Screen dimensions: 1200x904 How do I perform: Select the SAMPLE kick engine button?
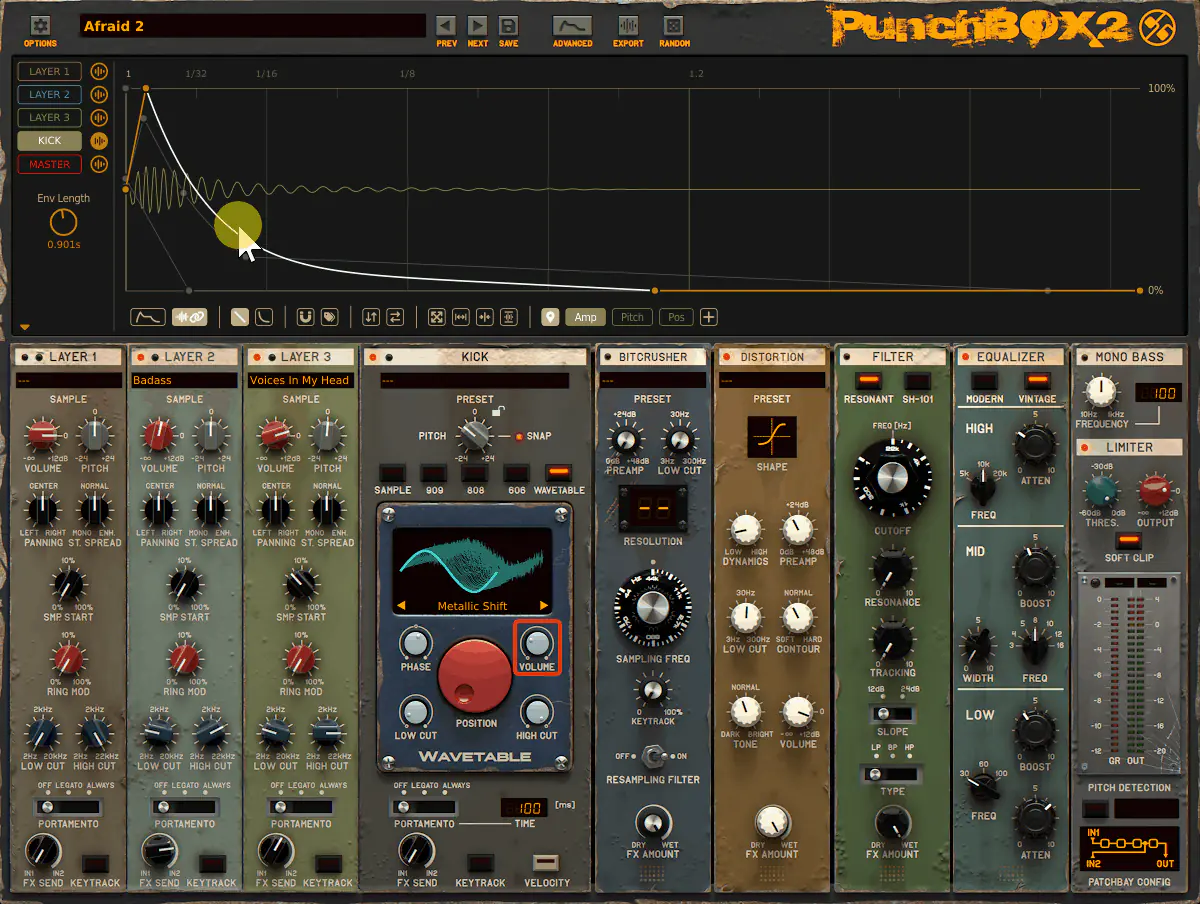(393, 473)
